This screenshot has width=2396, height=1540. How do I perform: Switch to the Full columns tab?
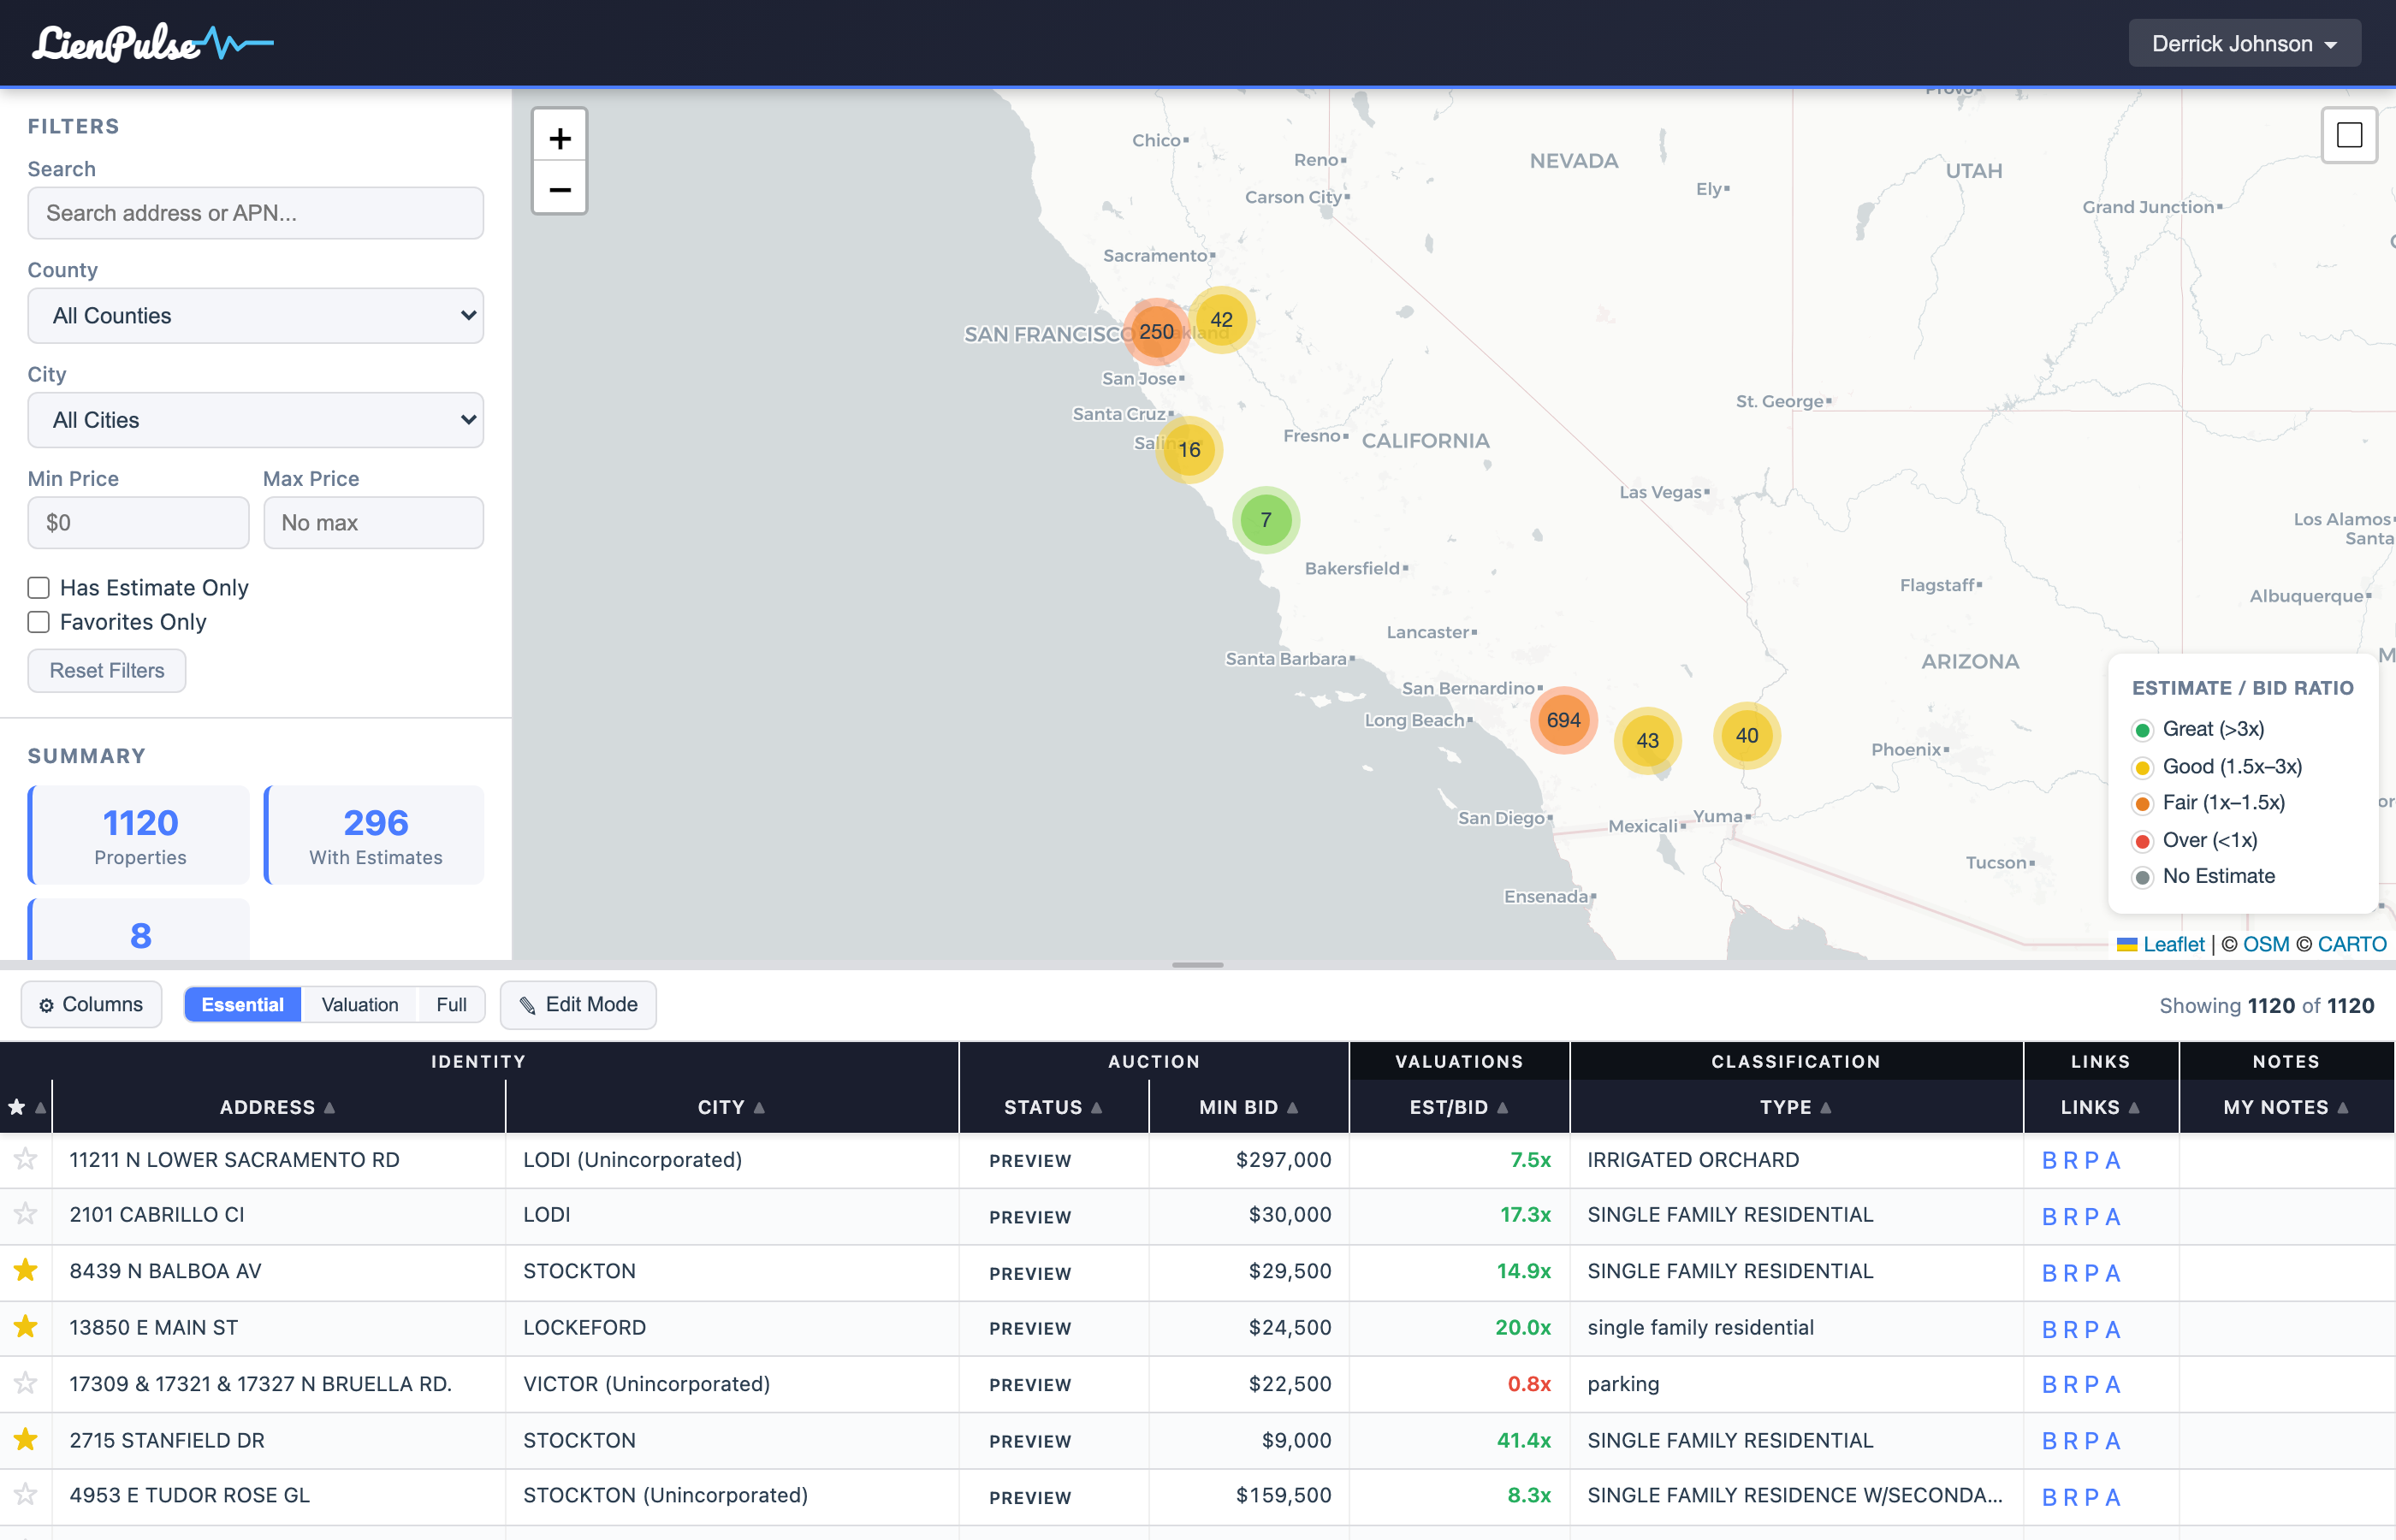pos(451,1005)
